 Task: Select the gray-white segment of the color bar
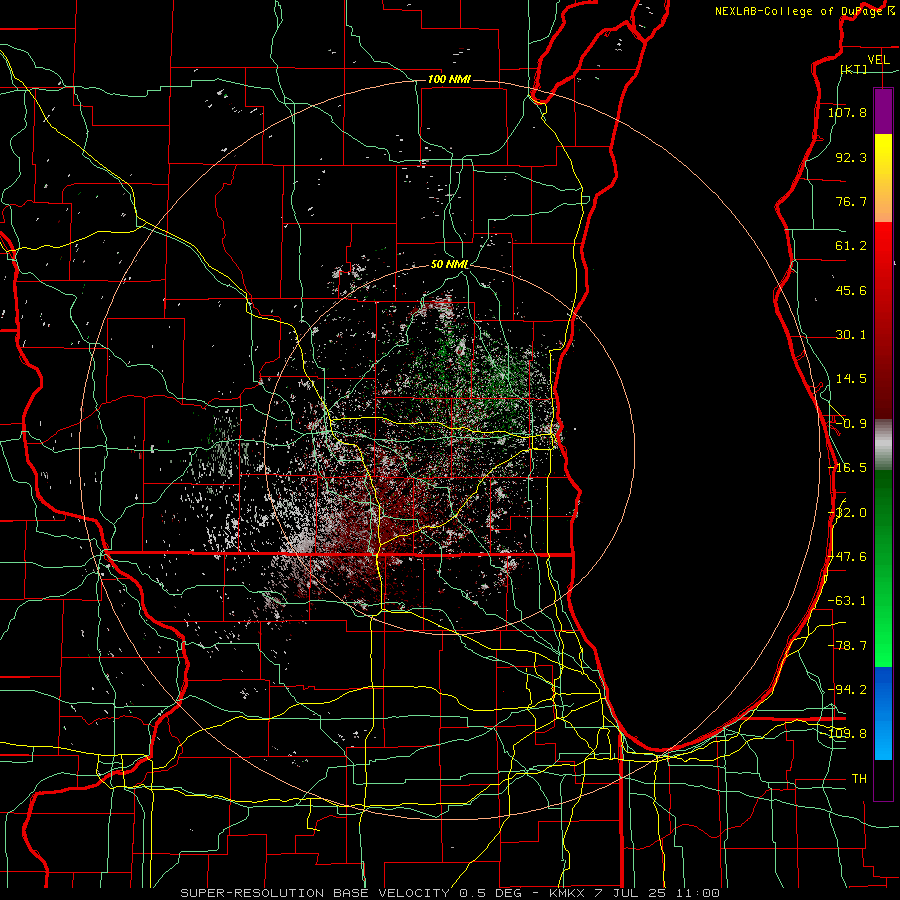click(x=883, y=445)
